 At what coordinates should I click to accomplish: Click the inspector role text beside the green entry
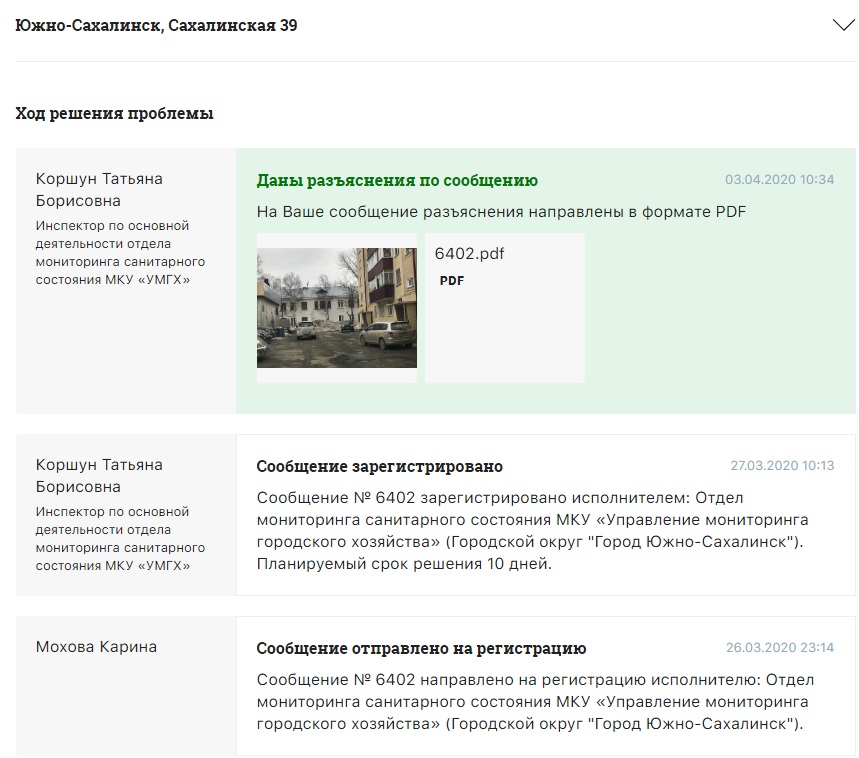pyautogui.click(x=120, y=252)
